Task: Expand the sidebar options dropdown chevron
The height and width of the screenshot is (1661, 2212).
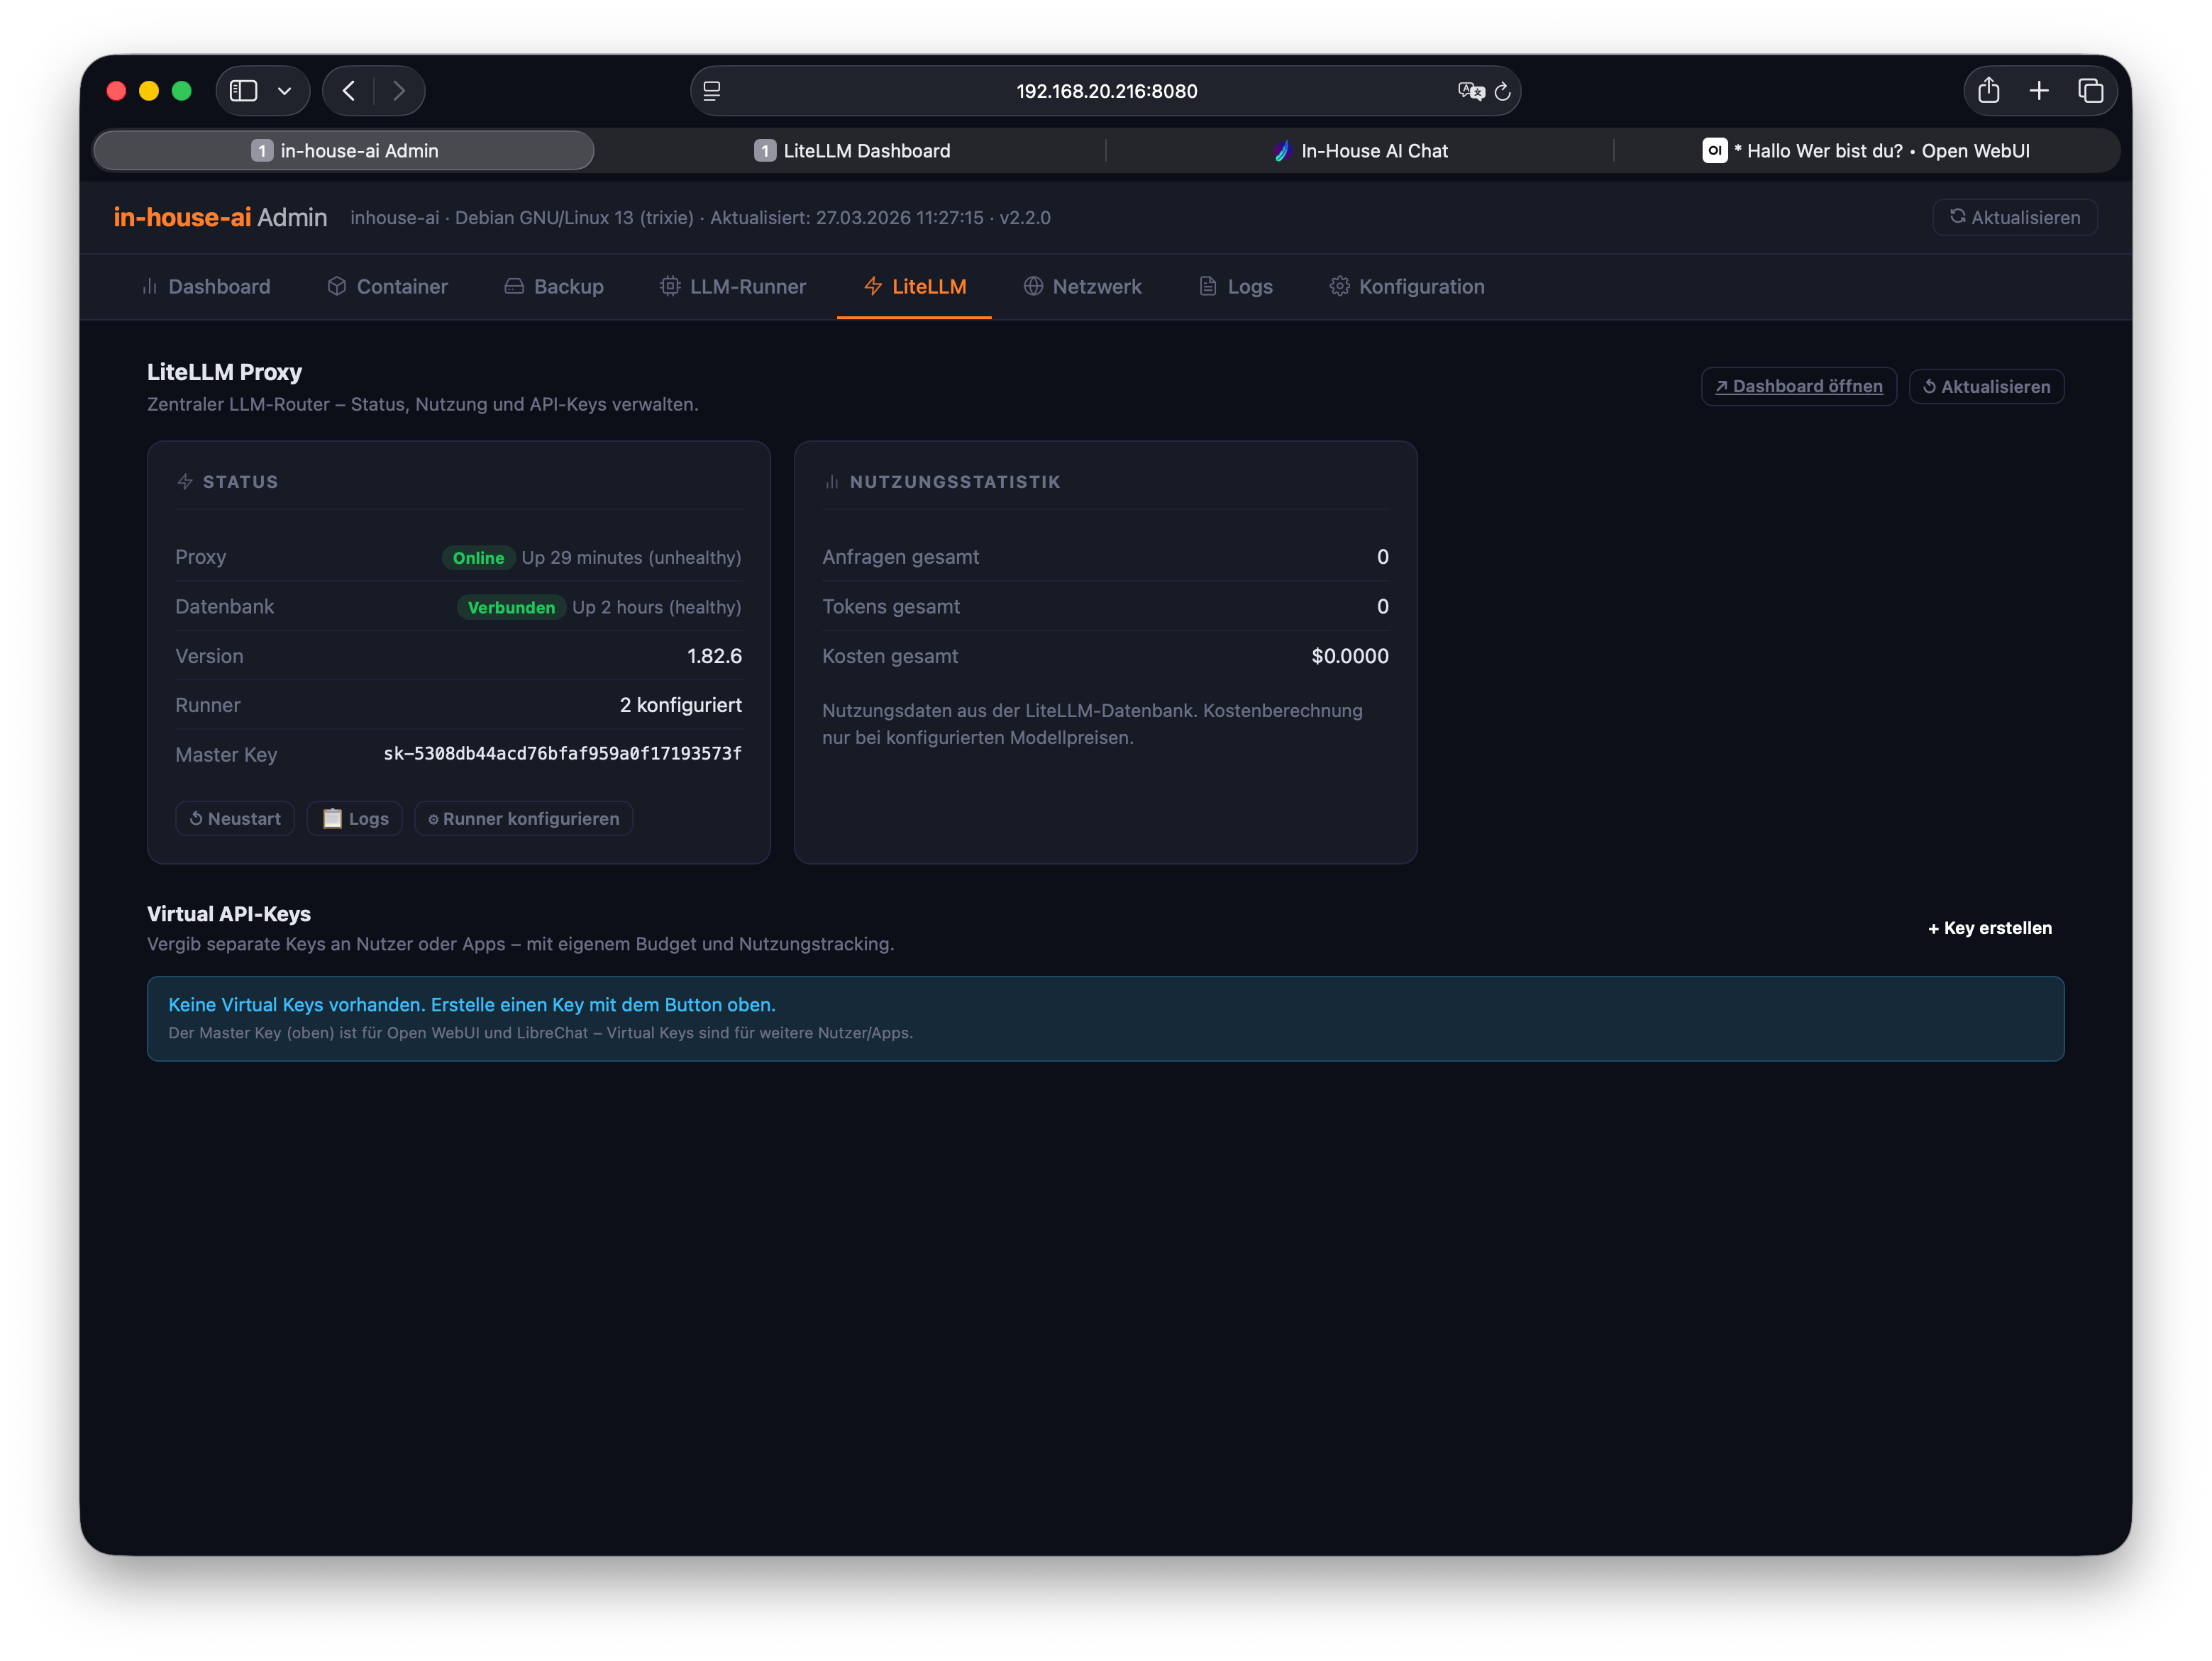Action: pos(285,91)
